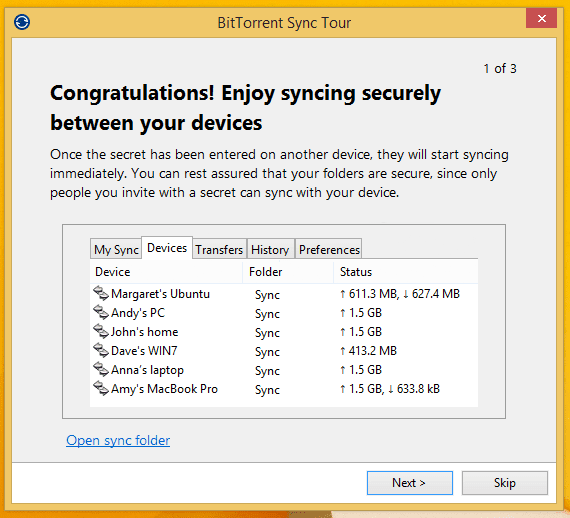Viewport: 570px width, 518px height.
Task: Open the Transfers tab
Action: (x=219, y=249)
